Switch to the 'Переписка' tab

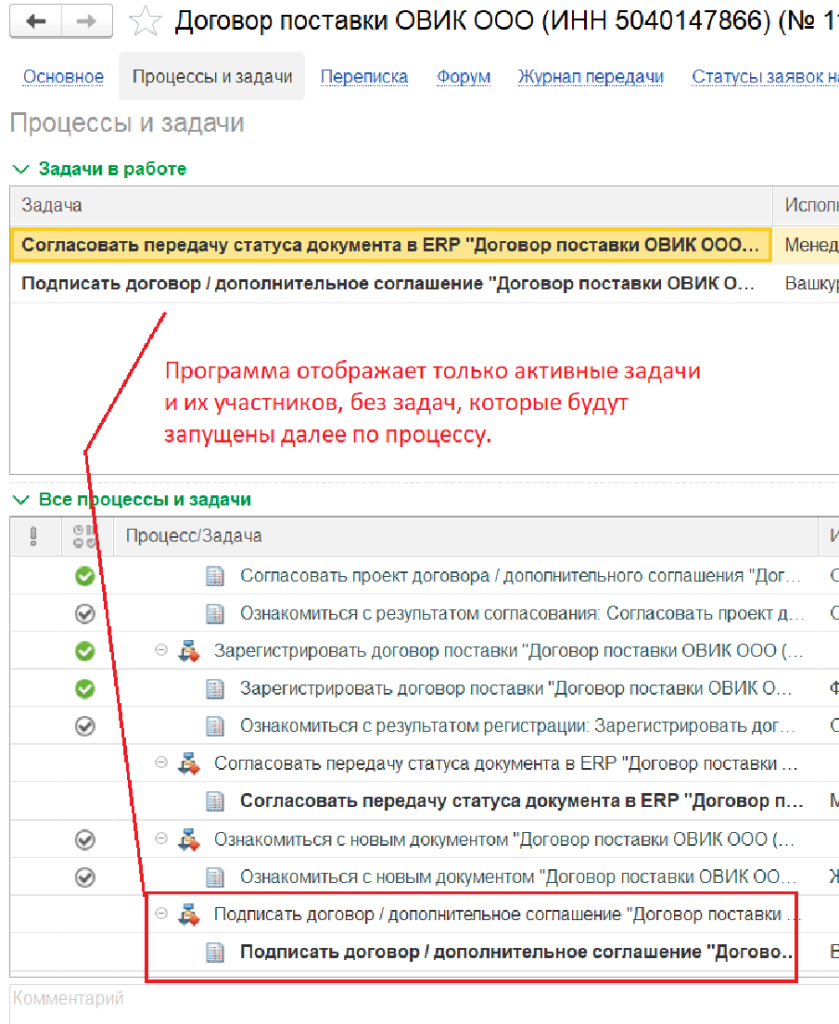point(364,77)
